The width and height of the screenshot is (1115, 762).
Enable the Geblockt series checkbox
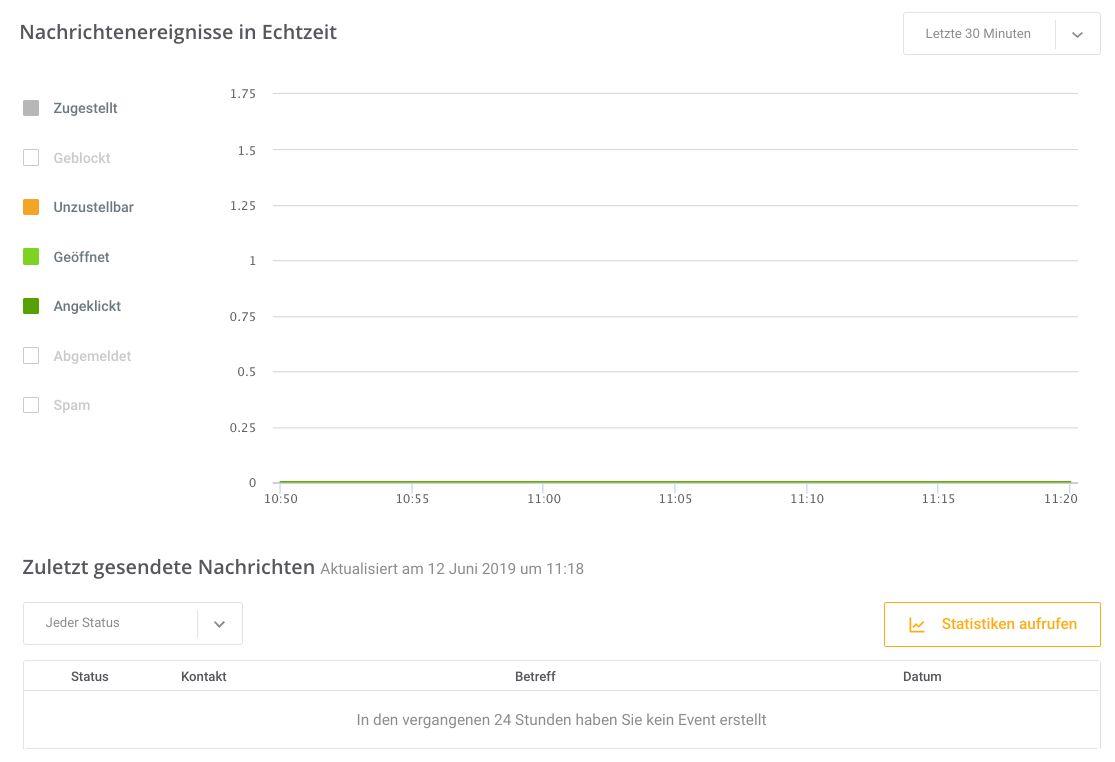point(31,158)
